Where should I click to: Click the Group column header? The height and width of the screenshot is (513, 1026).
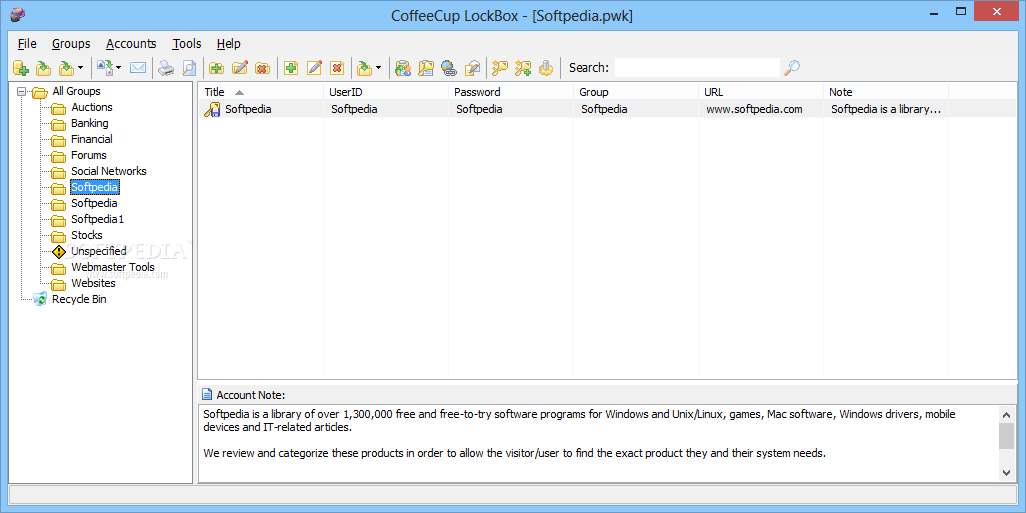click(636, 92)
